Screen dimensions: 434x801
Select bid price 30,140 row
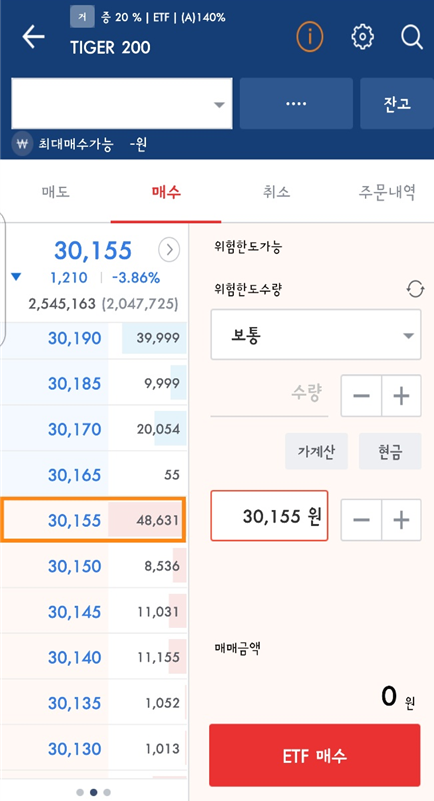tap(94, 657)
